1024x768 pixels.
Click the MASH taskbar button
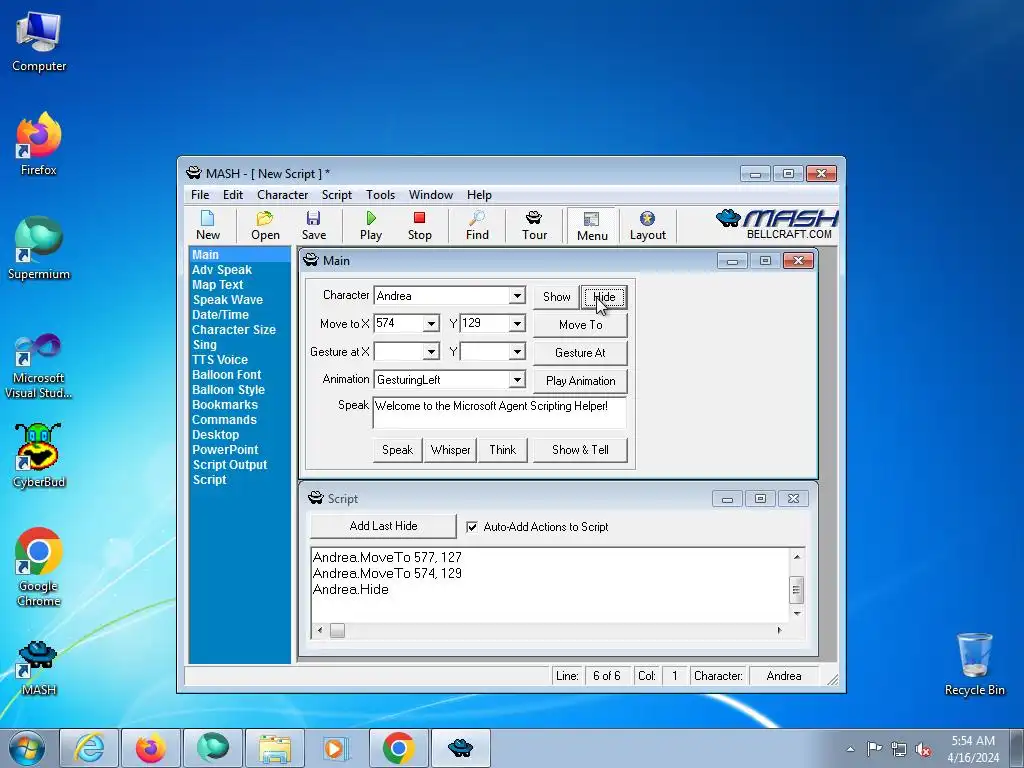coord(460,748)
